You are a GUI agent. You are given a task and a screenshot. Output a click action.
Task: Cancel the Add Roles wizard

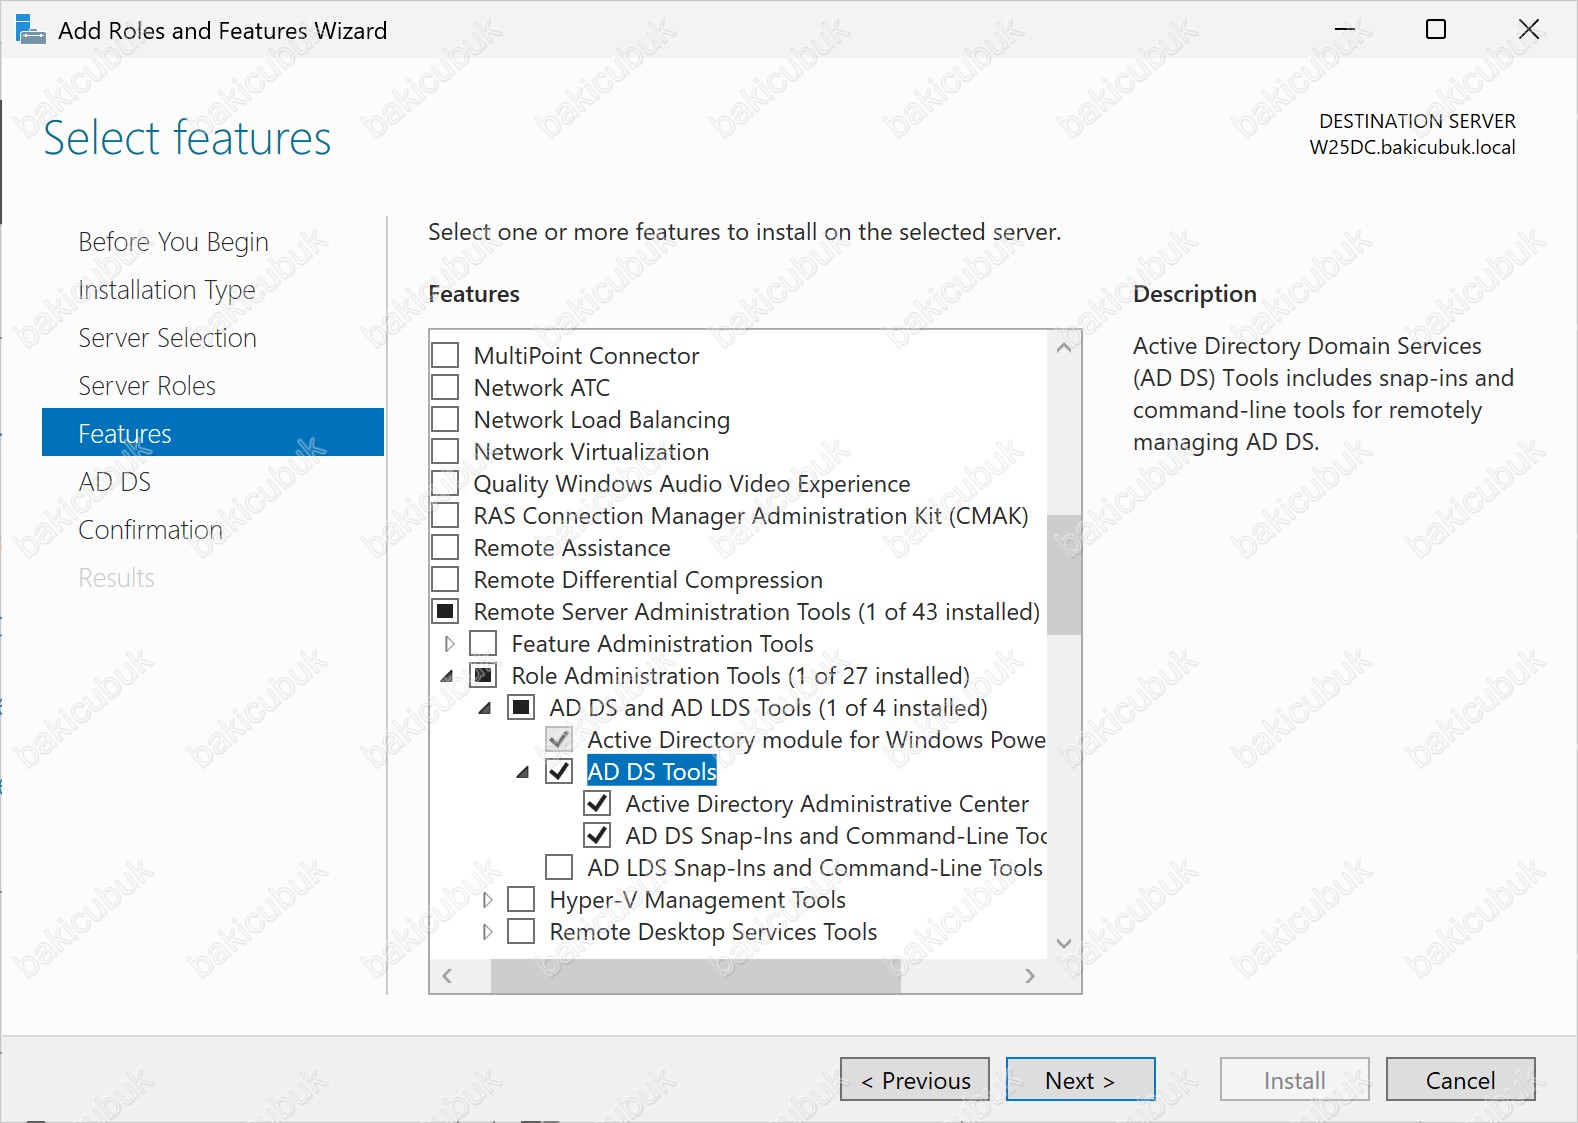click(x=1460, y=1080)
